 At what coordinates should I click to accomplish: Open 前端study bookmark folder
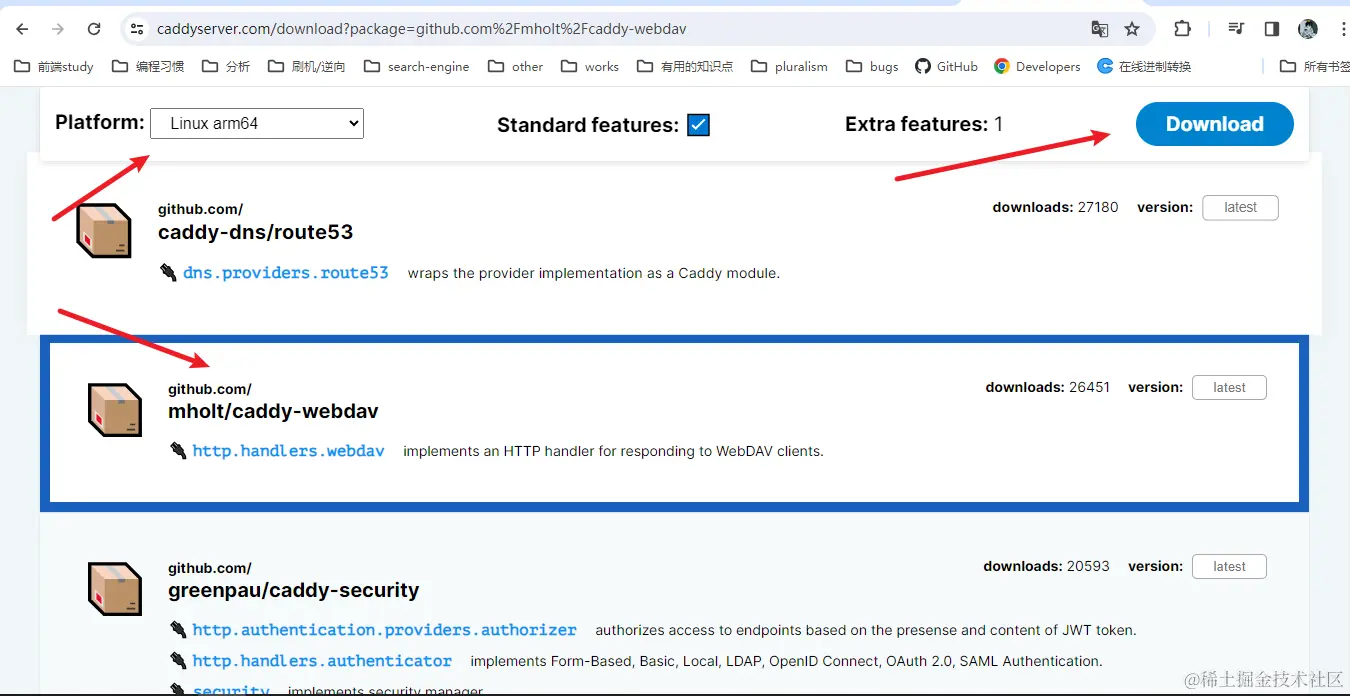point(54,66)
